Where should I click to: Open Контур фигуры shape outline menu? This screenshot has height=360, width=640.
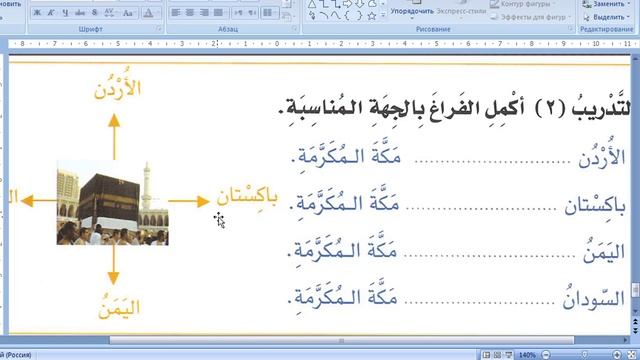(522, 4)
